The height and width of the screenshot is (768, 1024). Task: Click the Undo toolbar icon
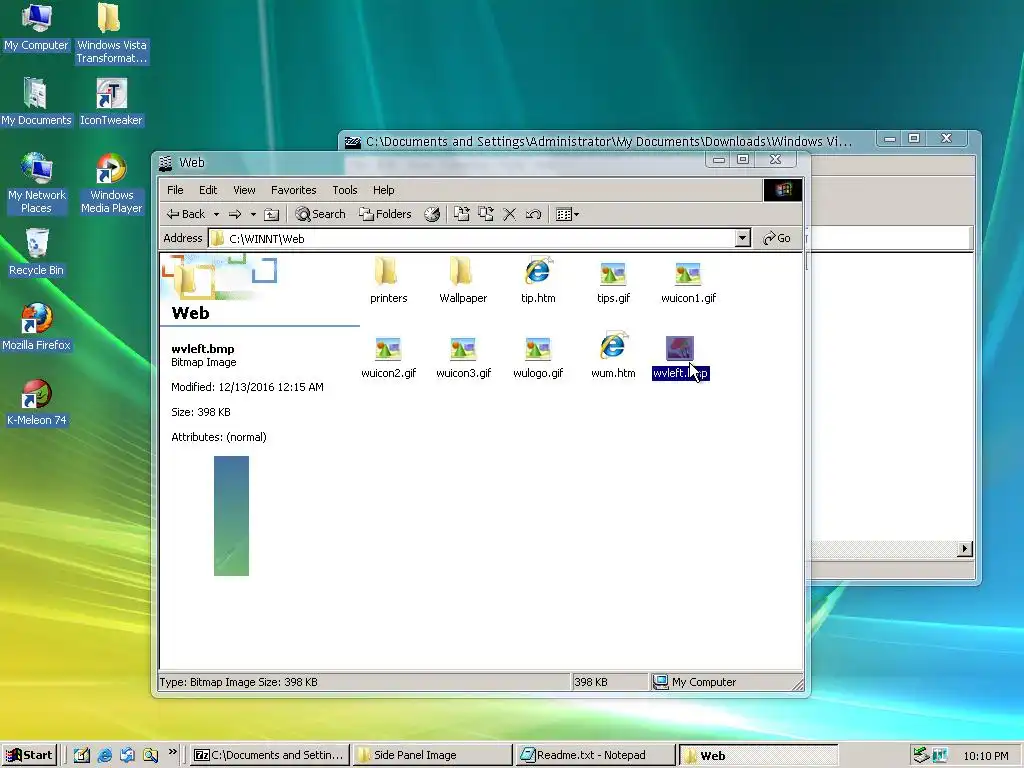pos(534,214)
